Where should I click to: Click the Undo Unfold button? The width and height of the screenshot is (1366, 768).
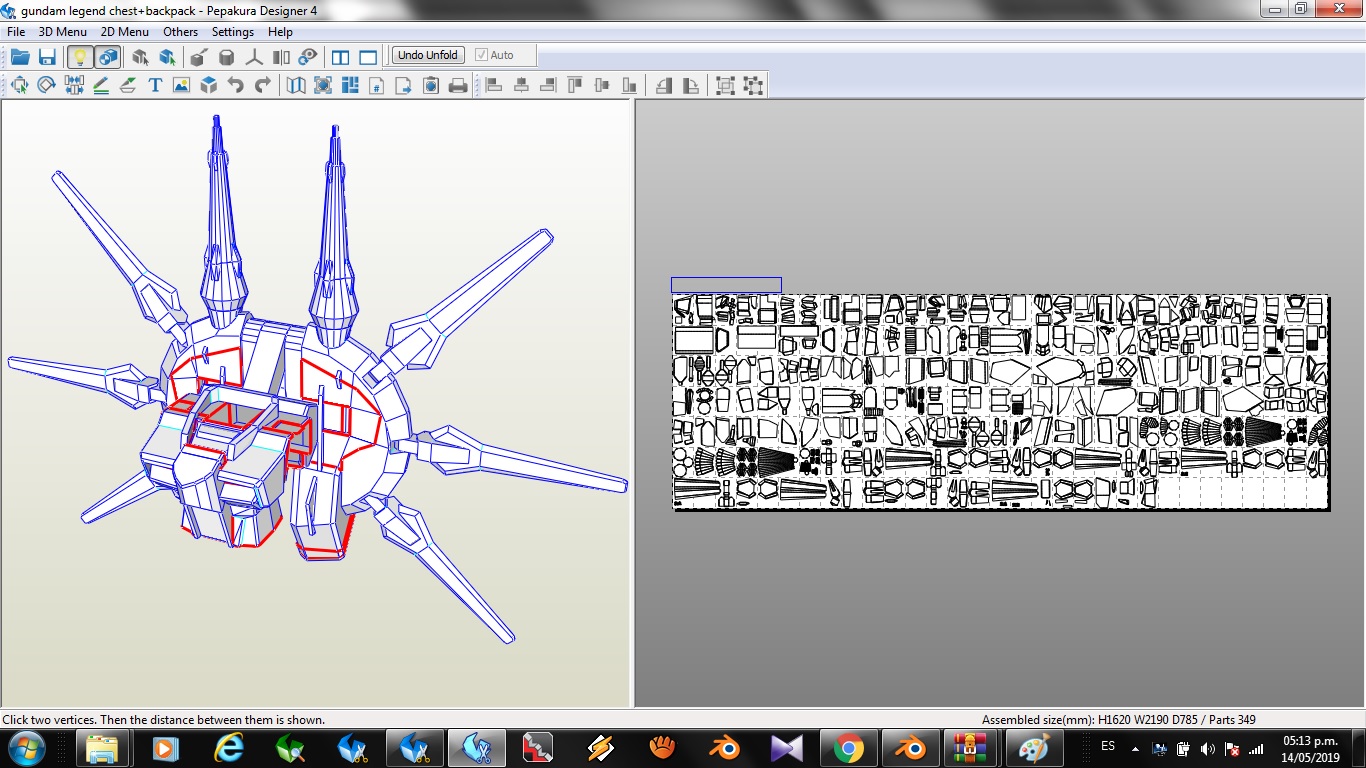(428, 55)
